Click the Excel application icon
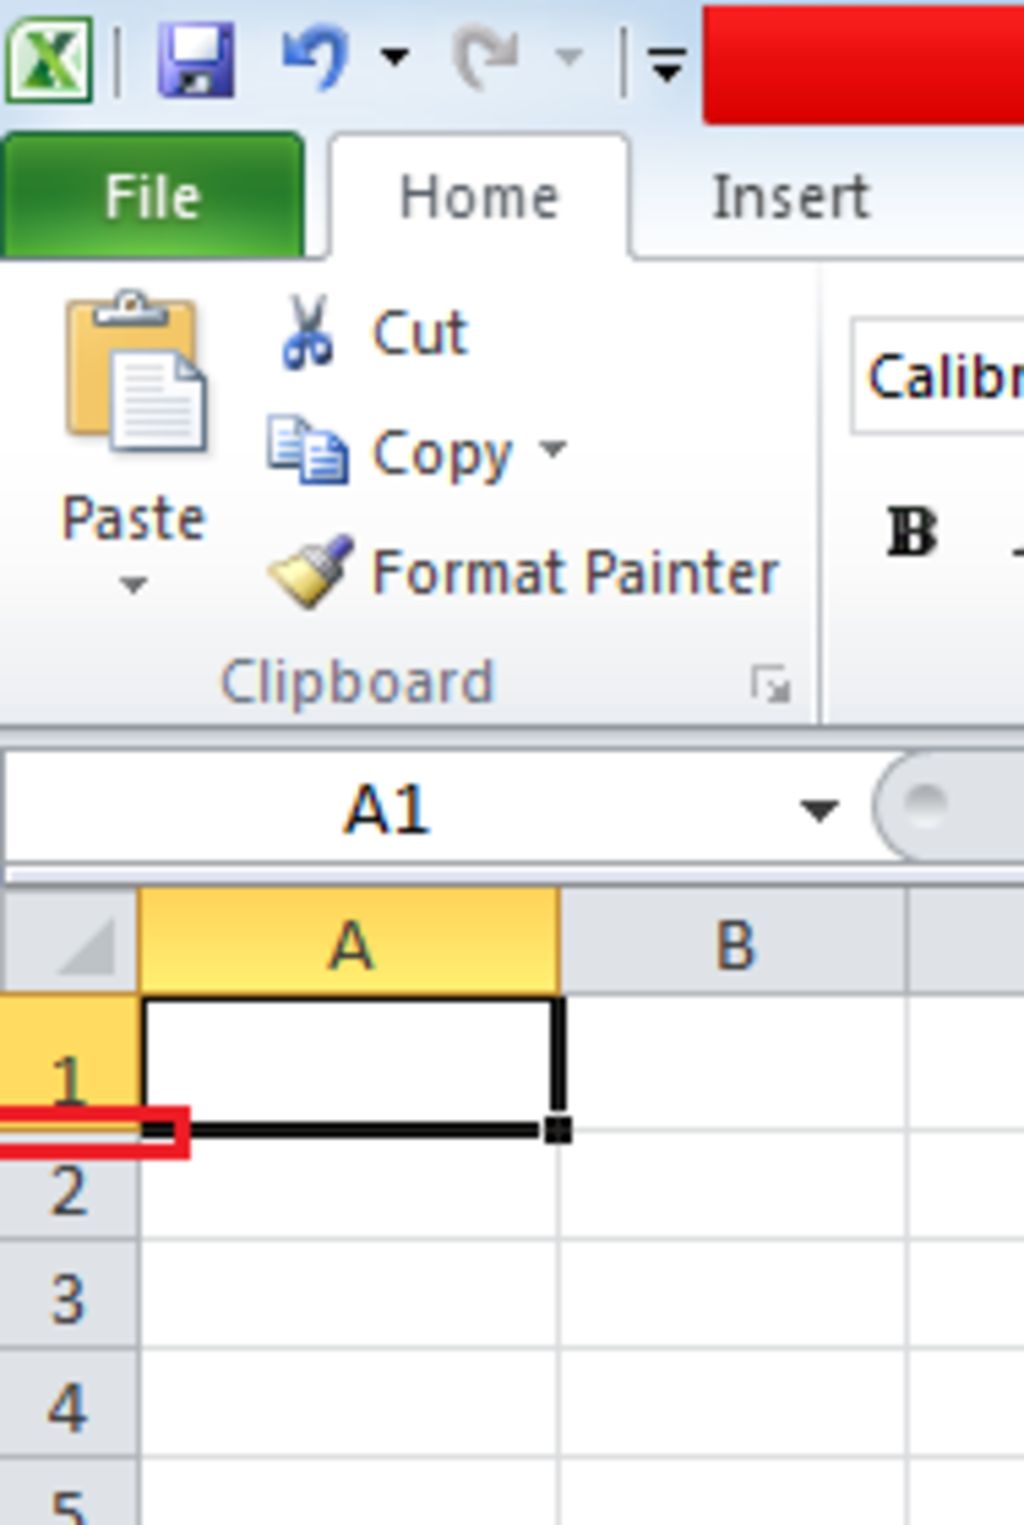This screenshot has height=1525, width=1024. (x=50, y=60)
